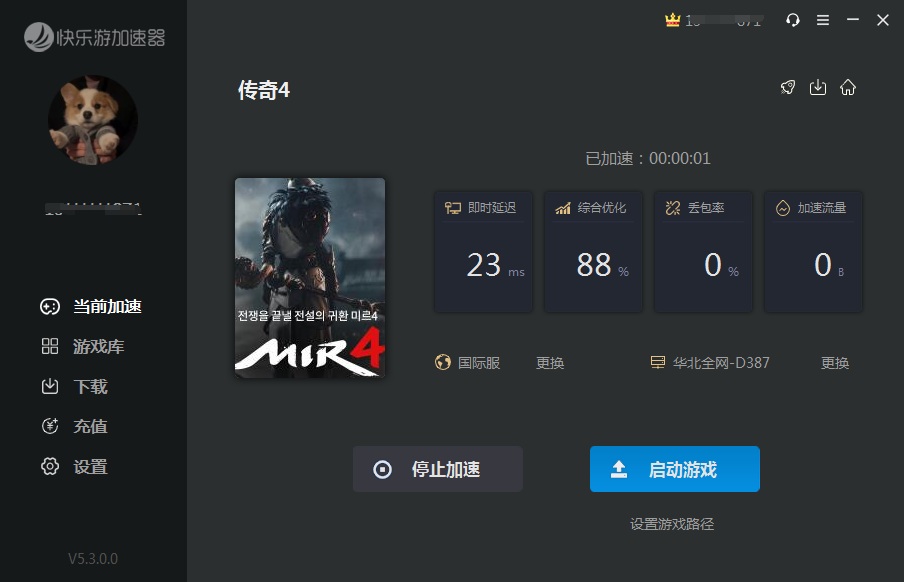Open the hamburger menu icon
Image resolution: width=904 pixels, height=582 pixels.
click(823, 20)
